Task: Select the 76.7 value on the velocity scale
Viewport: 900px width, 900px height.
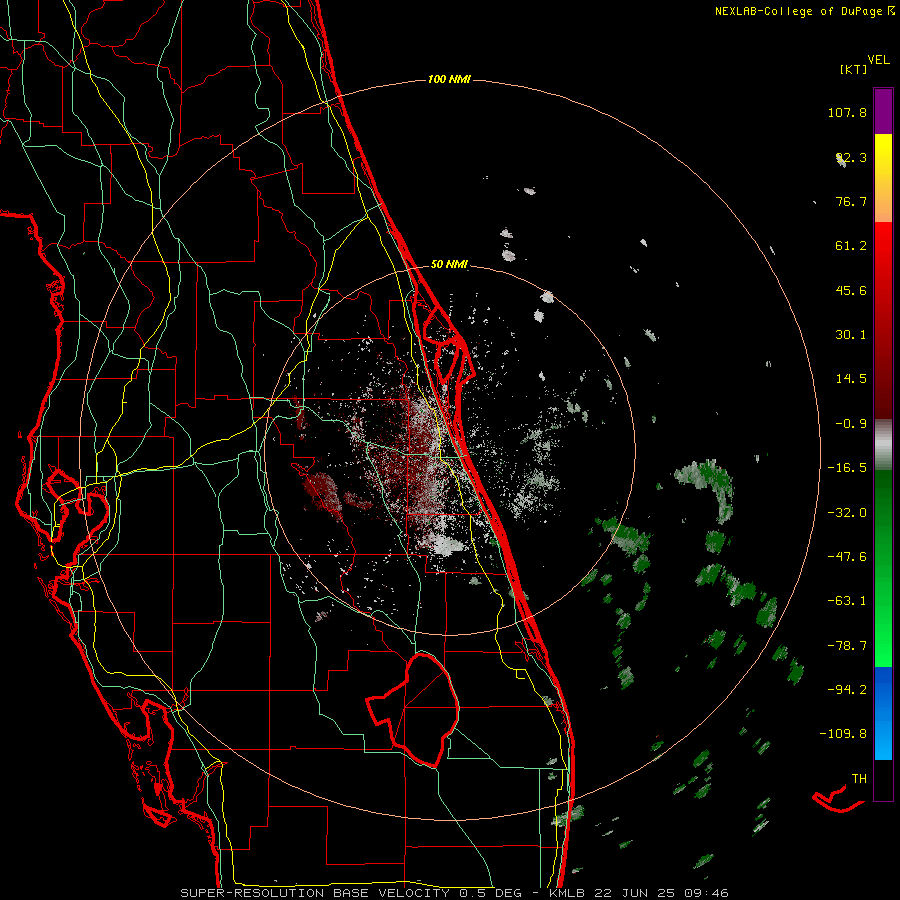Action: (x=851, y=201)
